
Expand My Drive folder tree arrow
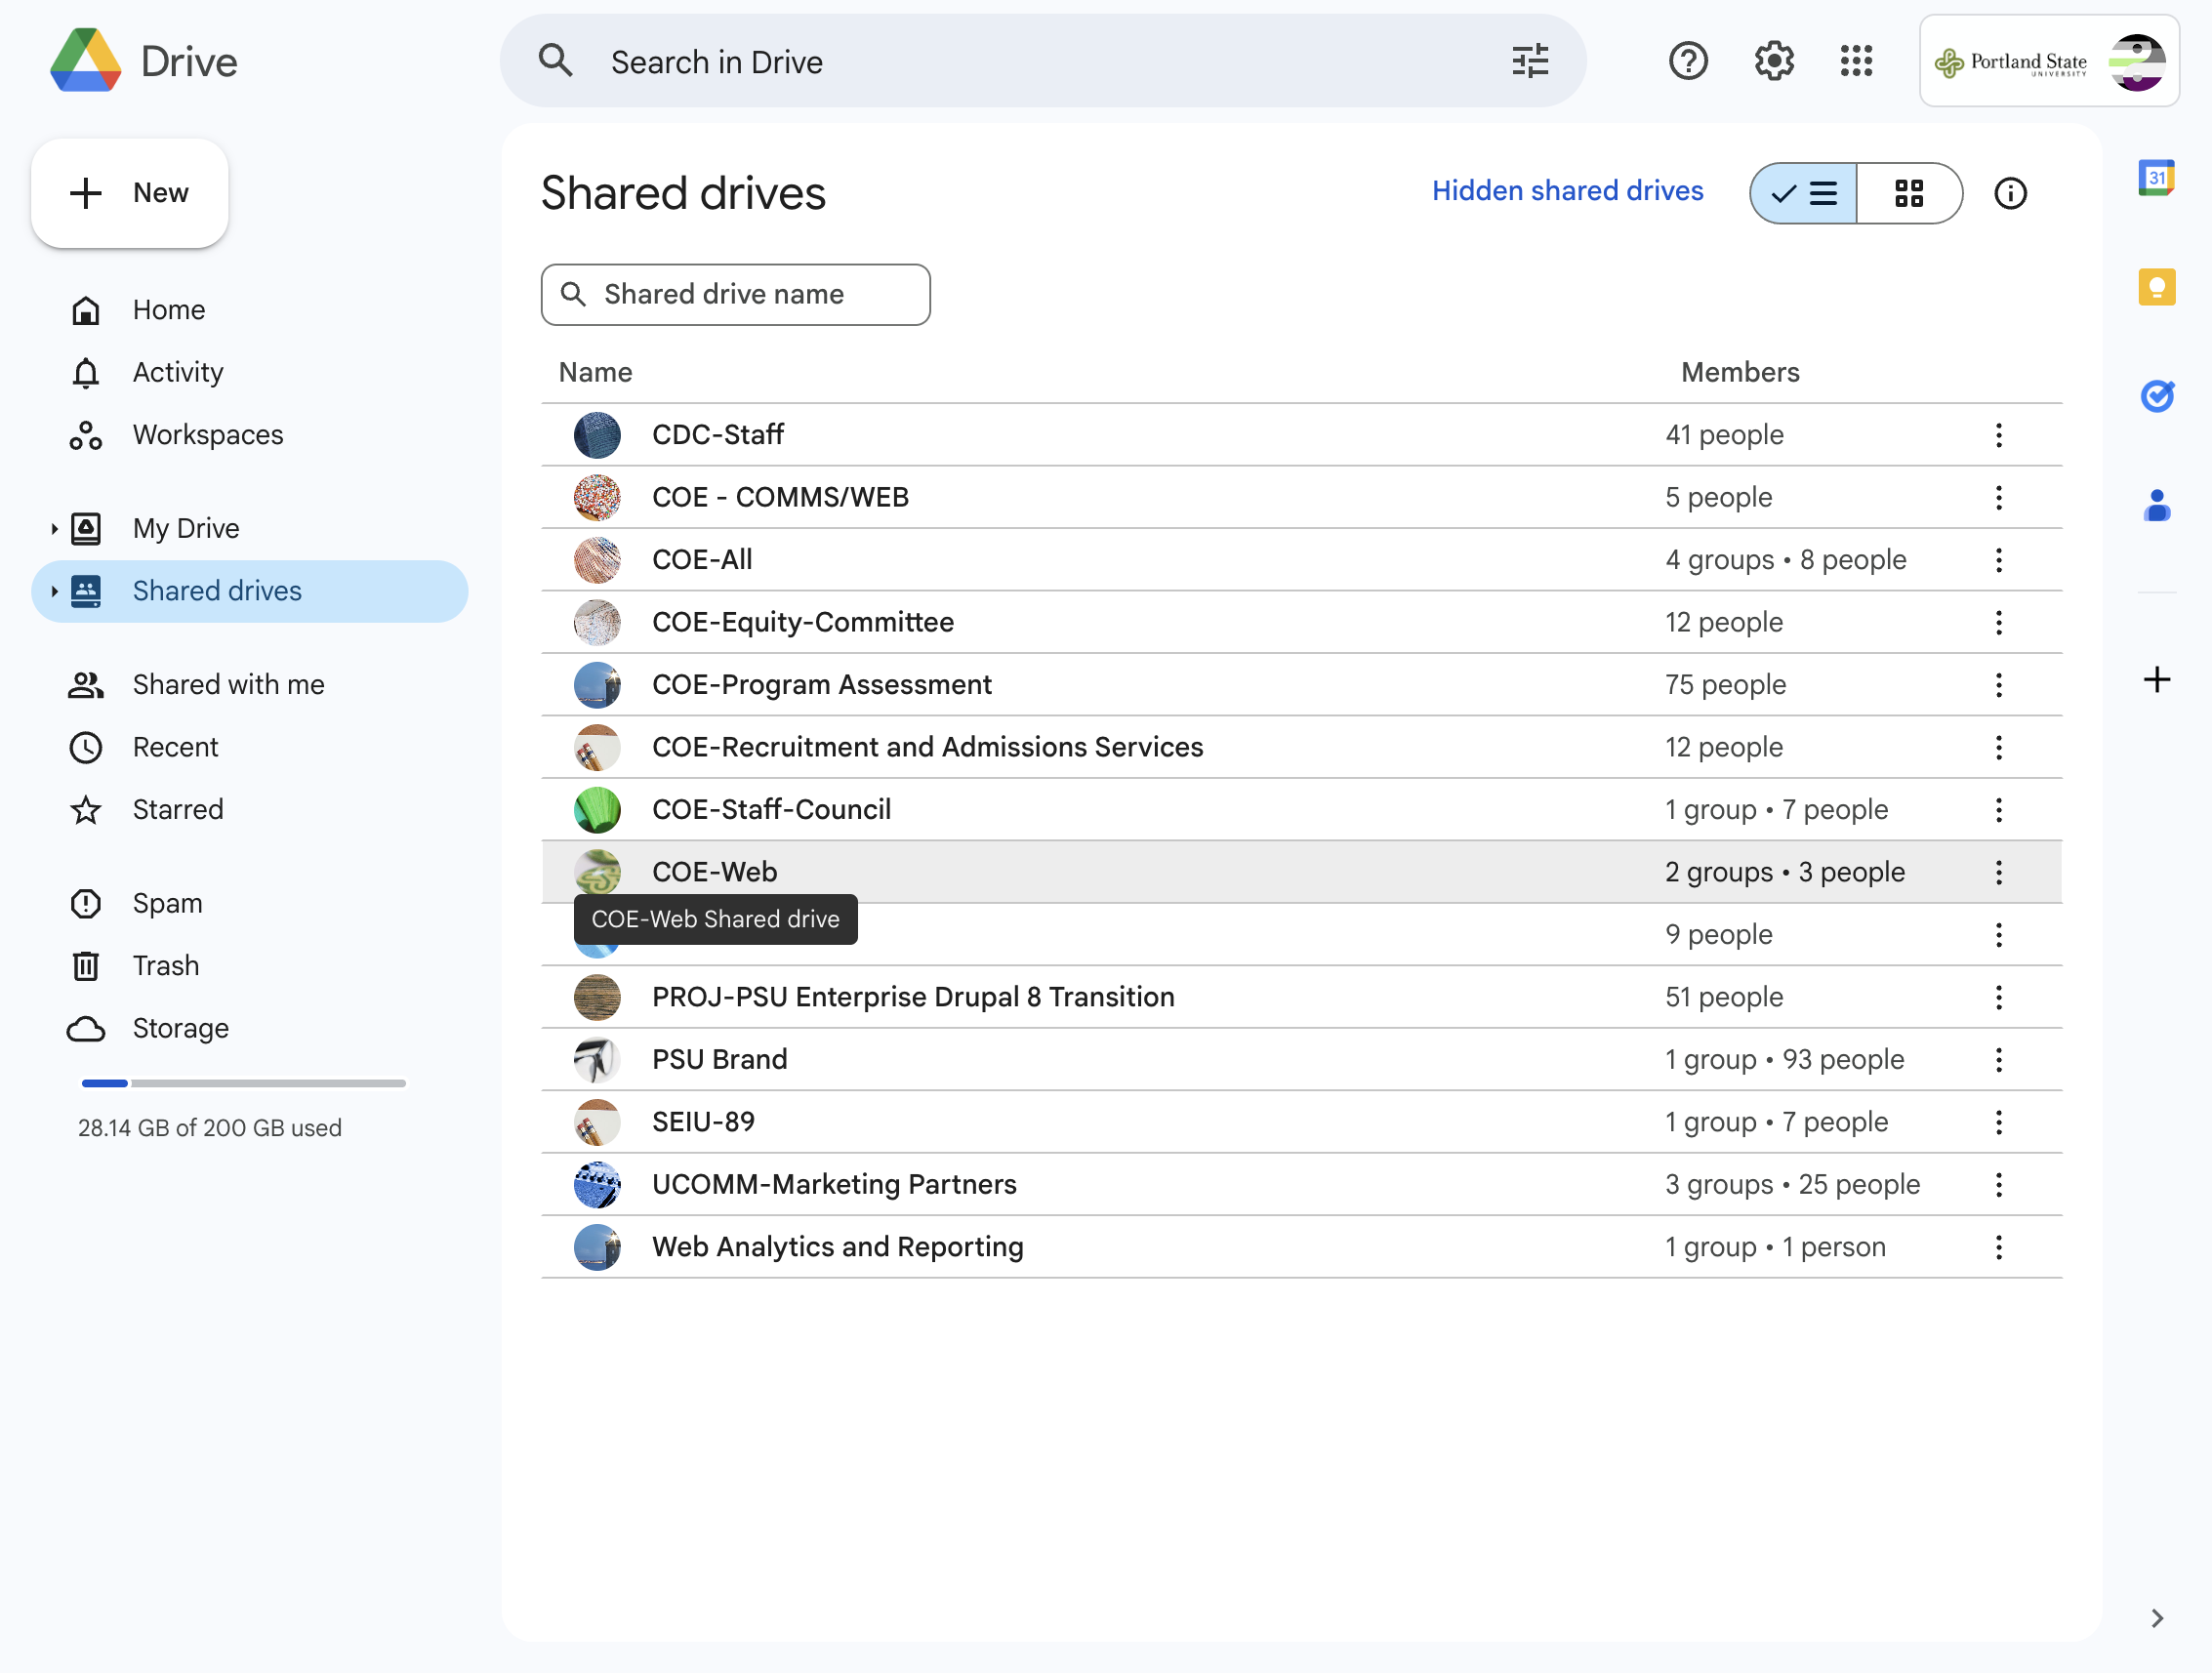click(54, 529)
